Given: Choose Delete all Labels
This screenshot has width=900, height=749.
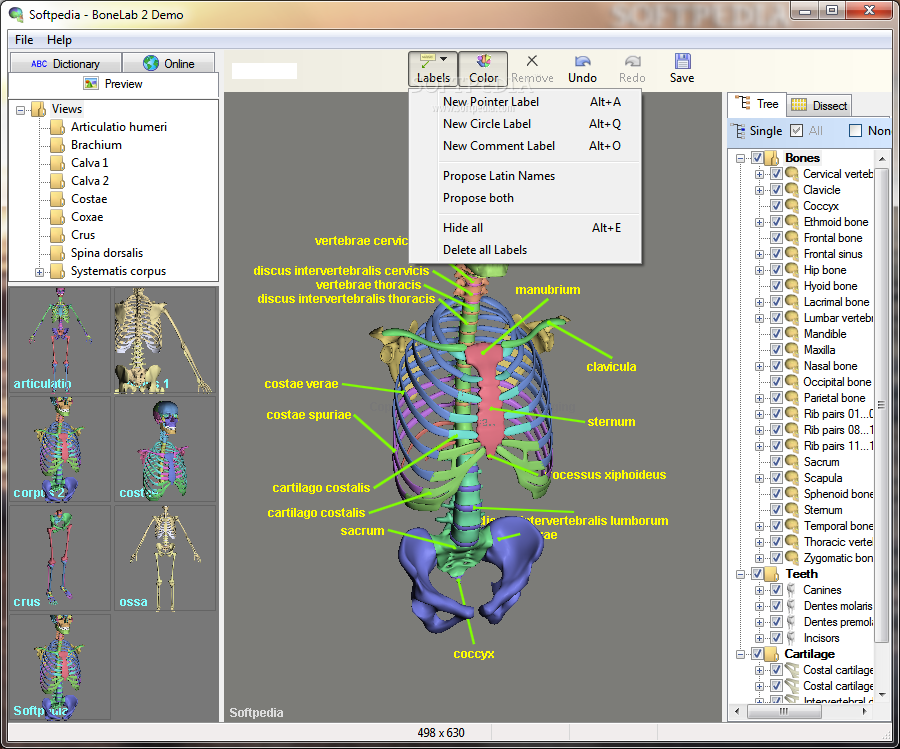Looking at the screenshot, I should (x=525, y=250).
